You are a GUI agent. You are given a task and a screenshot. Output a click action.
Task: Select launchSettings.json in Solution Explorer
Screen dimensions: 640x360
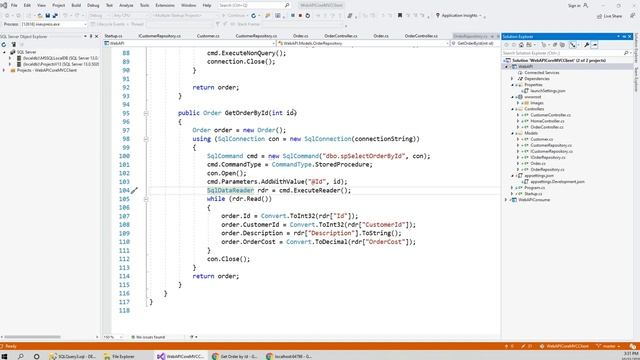click(547, 91)
